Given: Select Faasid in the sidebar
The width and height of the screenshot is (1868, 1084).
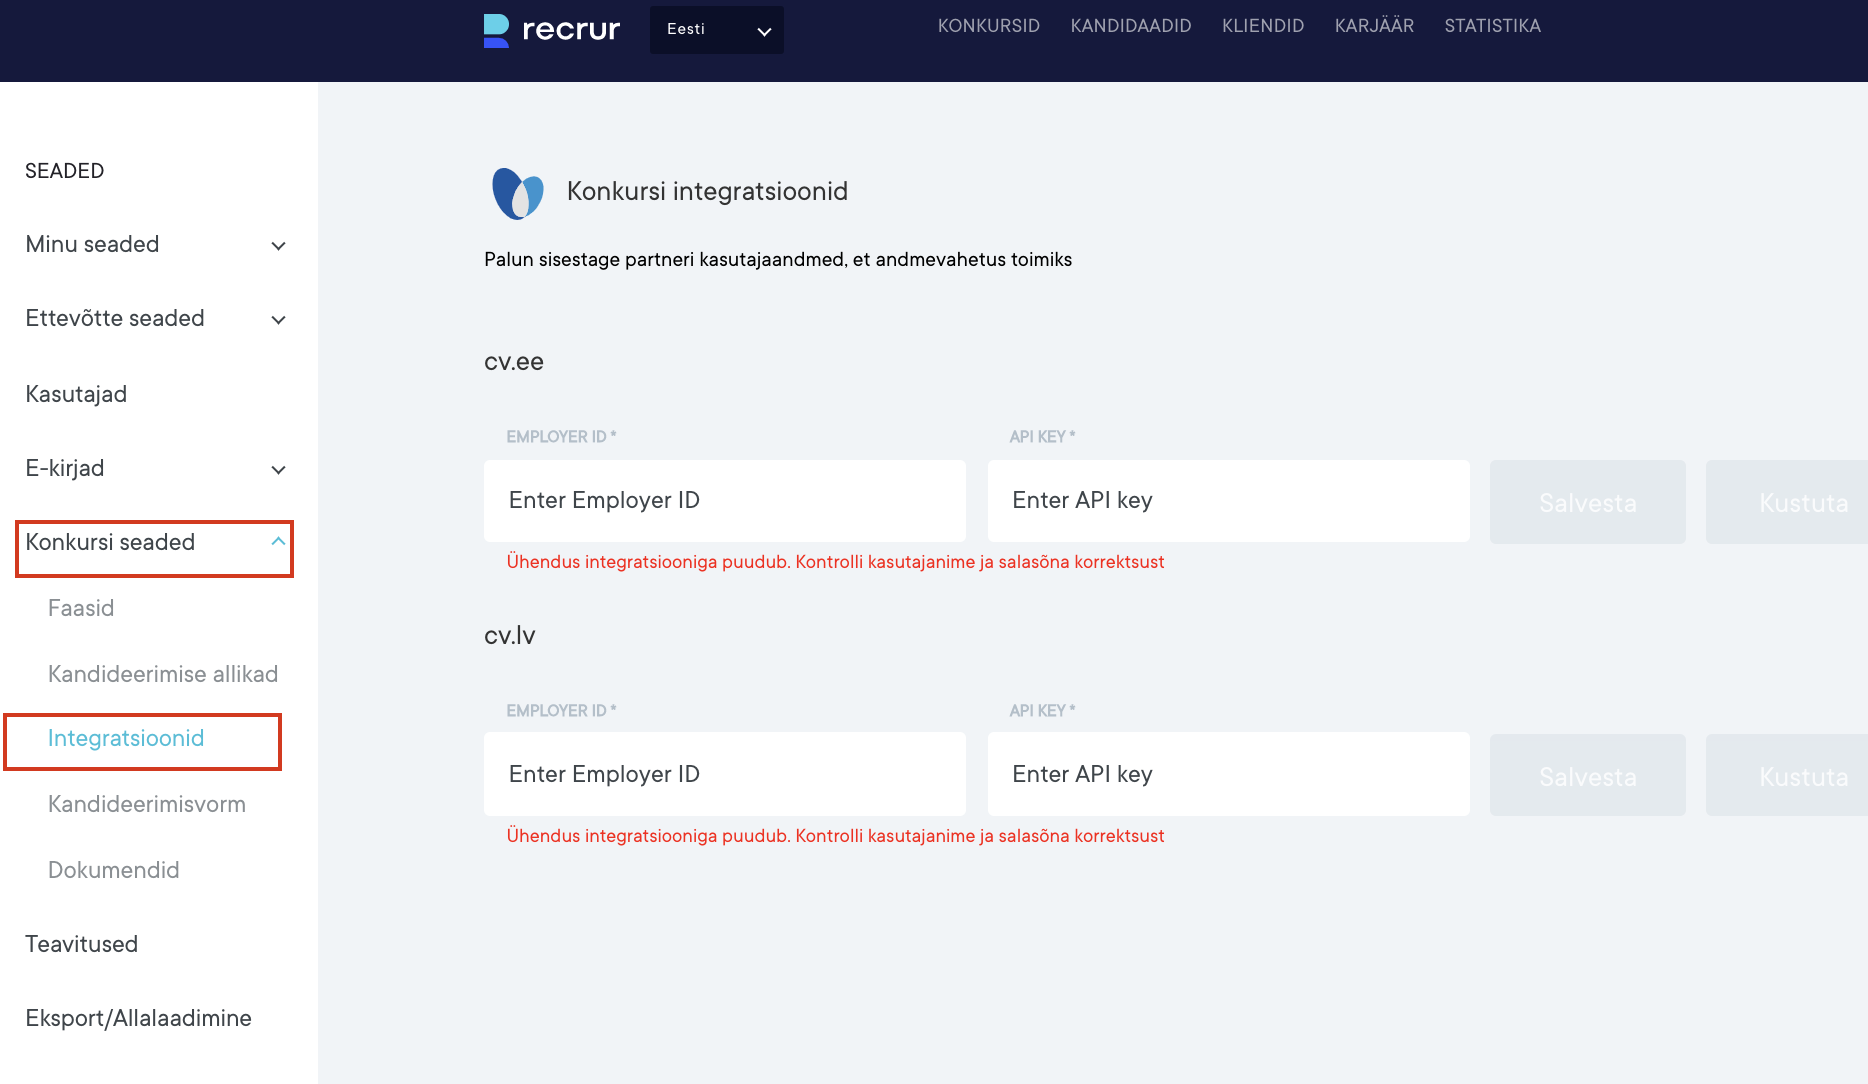Looking at the screenshot, I should [x=81, y=609].
